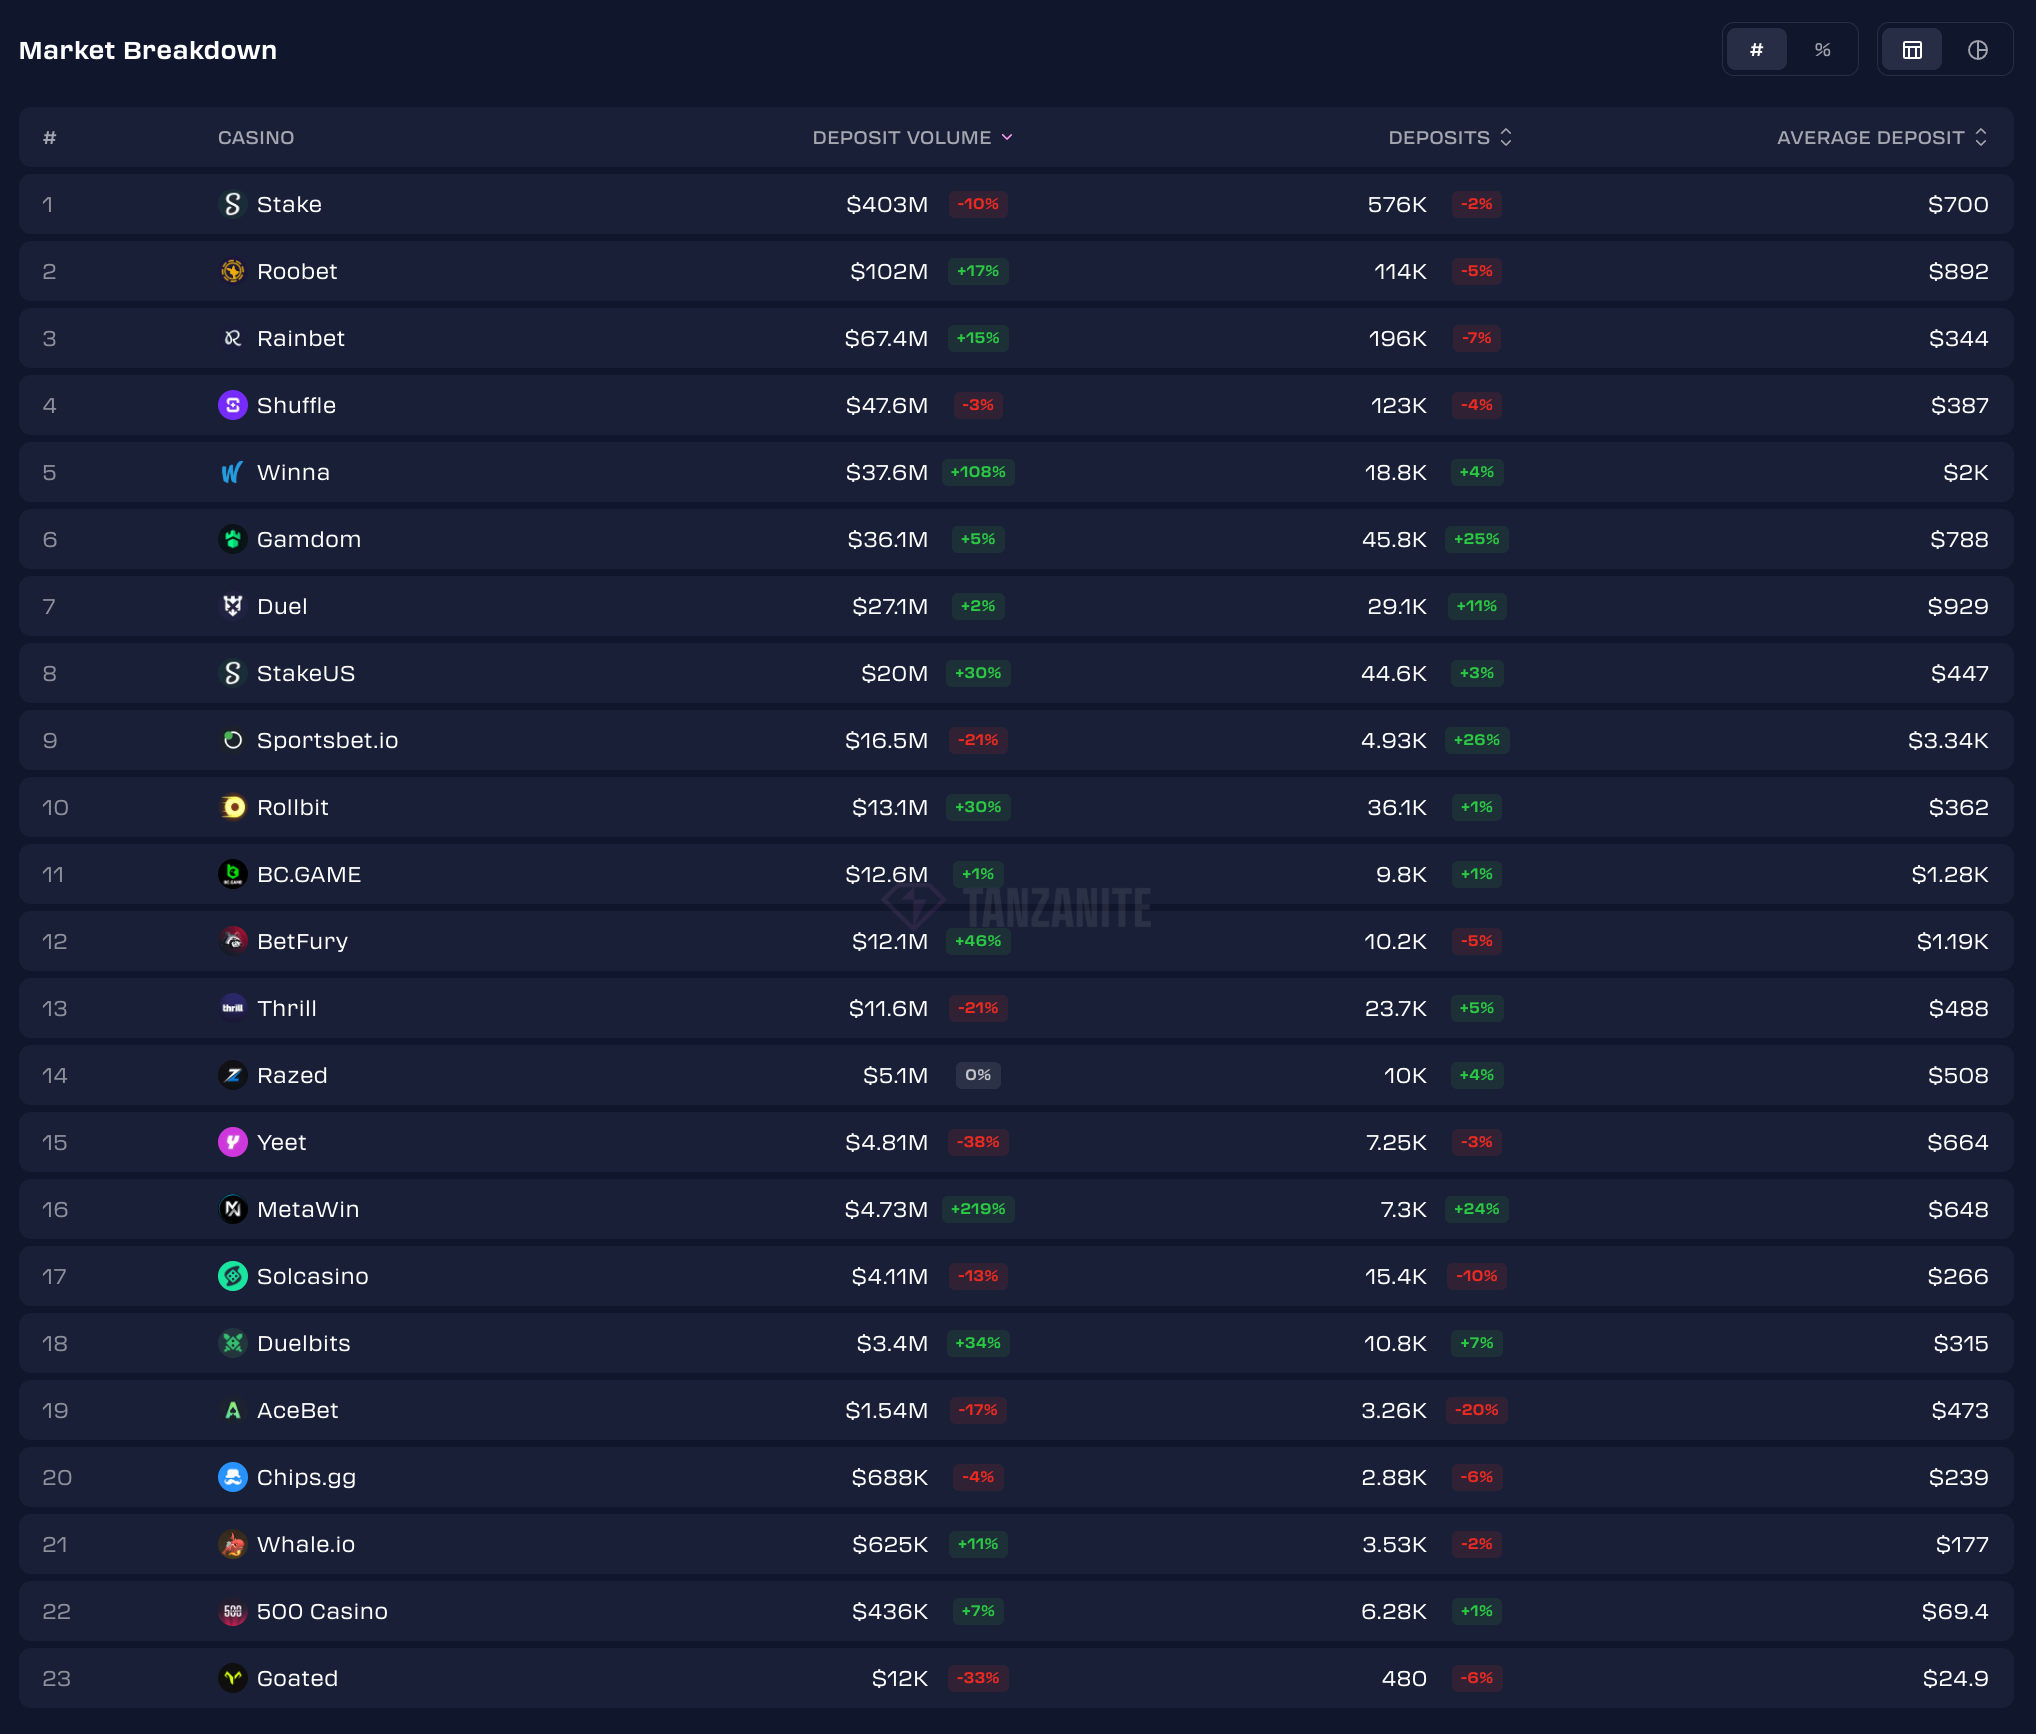Click the purple Shuffle logo icon
2036x1734 pixels.
(232, 405)
